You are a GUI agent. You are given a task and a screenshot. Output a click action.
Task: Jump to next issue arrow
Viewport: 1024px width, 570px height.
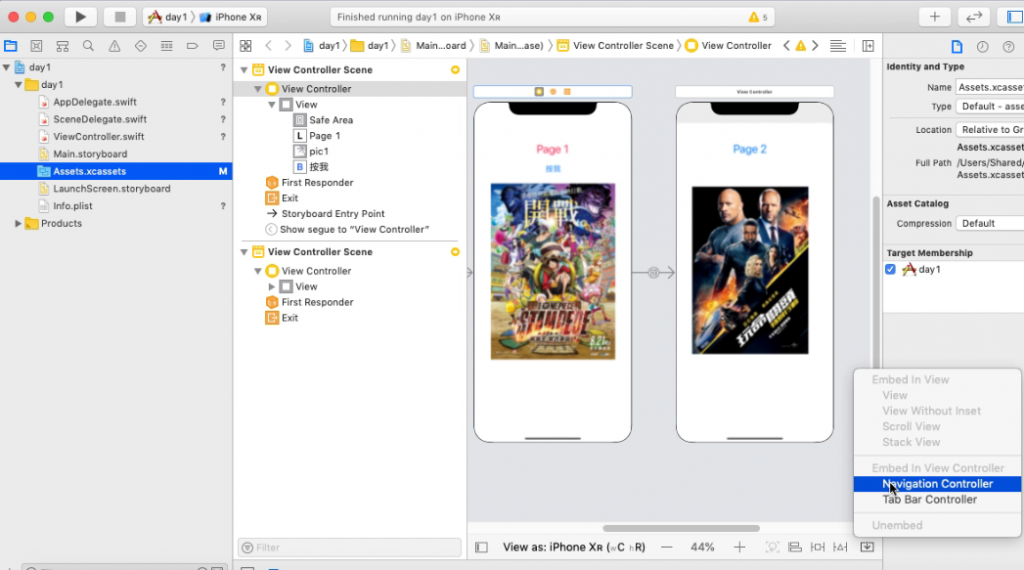[815, 46]
